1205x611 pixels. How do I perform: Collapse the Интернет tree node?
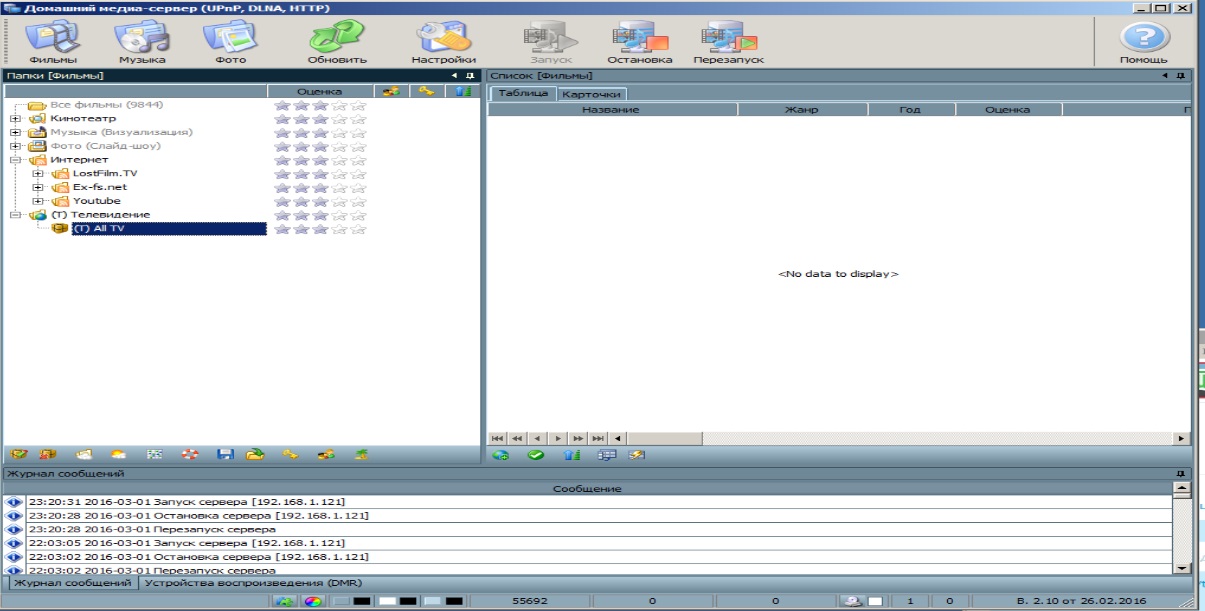15,160
